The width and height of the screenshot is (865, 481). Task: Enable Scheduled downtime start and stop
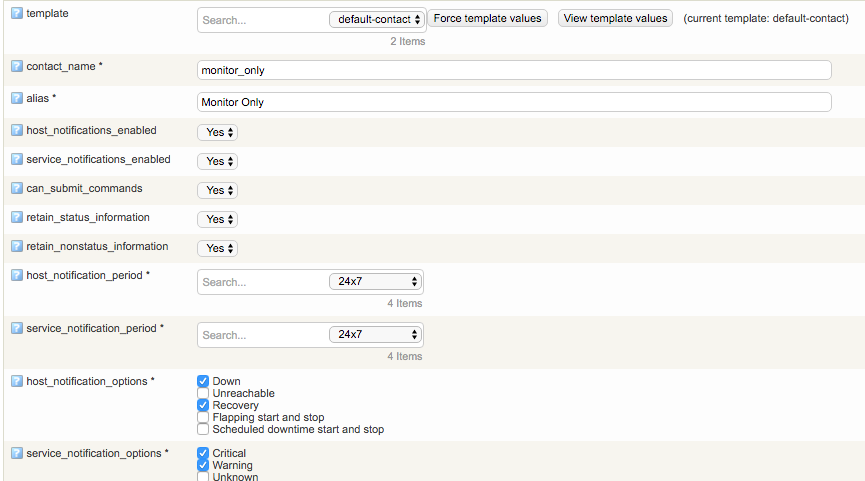pos(203,429)
